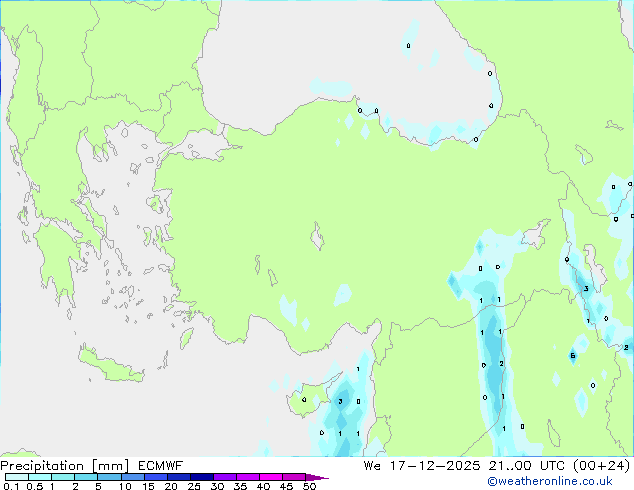Viewport: 634px width, 490px height.
Task: Pick the 15–20 mm legend color box
Action: (155, 477)
